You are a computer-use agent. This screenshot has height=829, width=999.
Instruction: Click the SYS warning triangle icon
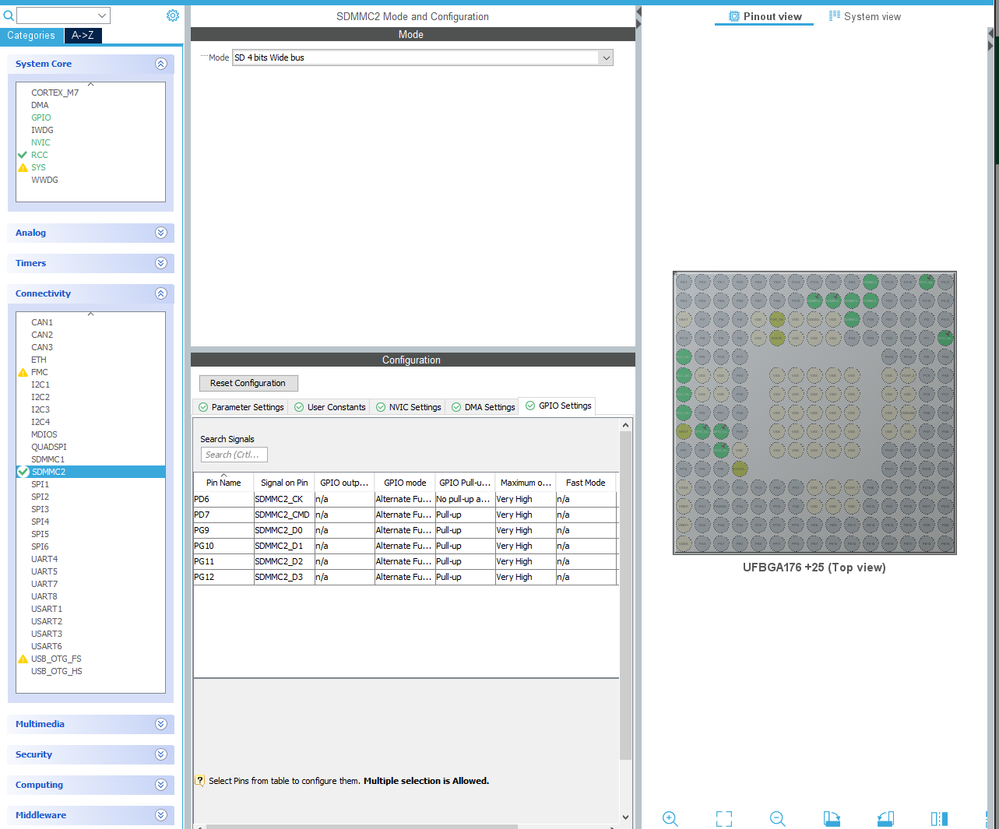[23, 168]
